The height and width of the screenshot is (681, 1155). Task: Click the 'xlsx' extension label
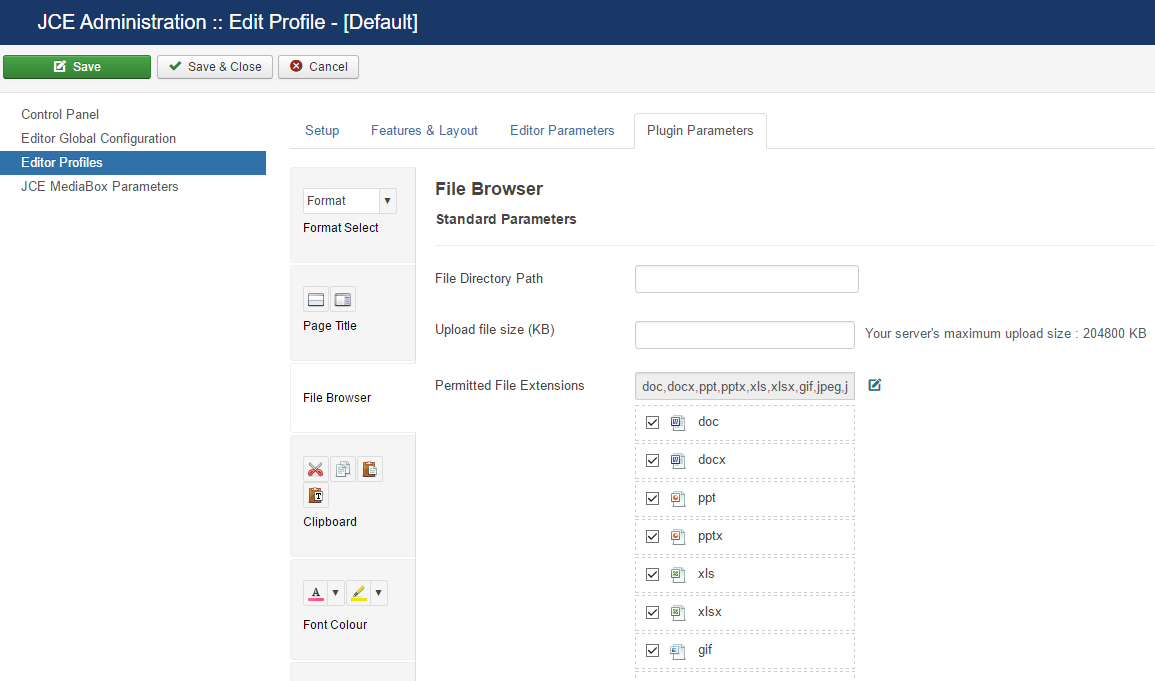click(709, 612)
